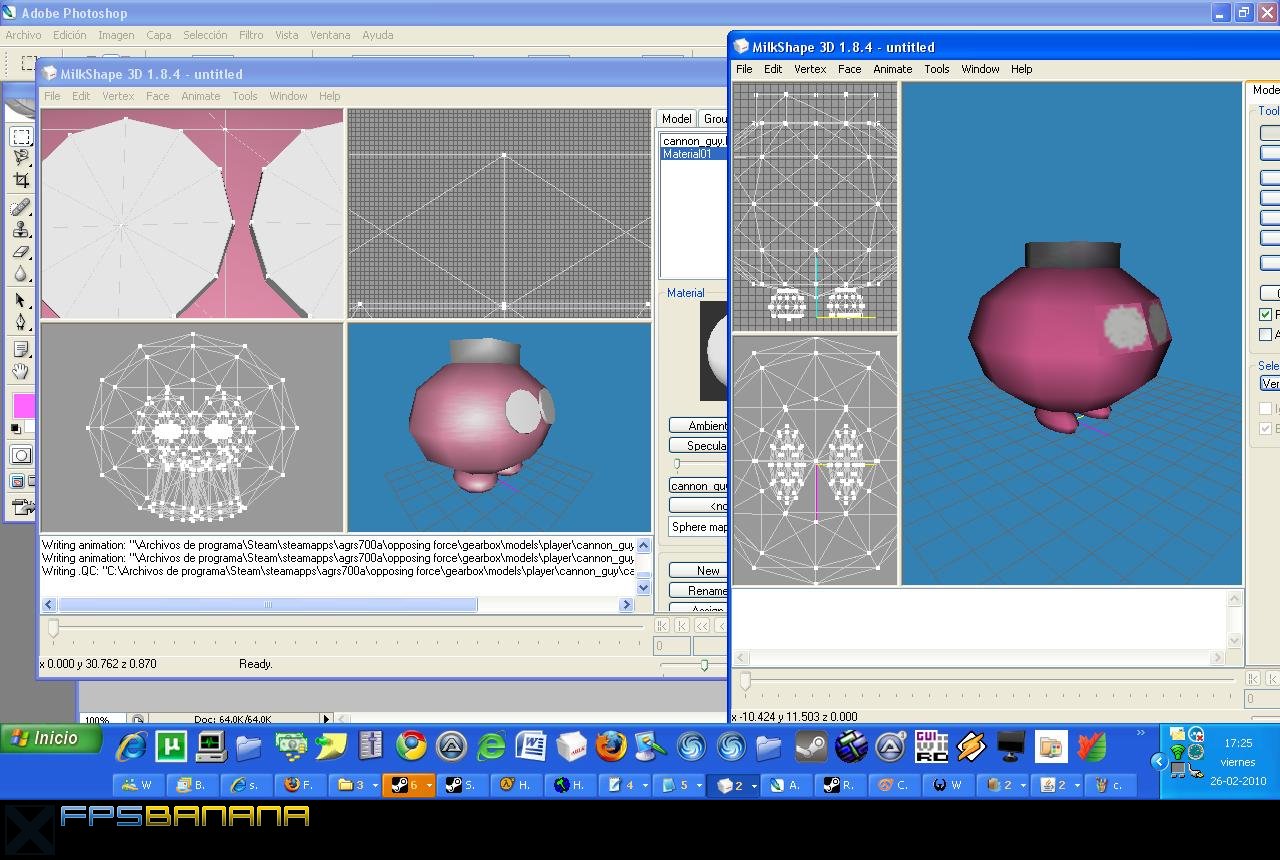1280x860 pixels.
Task: Select the Hand tool
Action: pos(21,371)
